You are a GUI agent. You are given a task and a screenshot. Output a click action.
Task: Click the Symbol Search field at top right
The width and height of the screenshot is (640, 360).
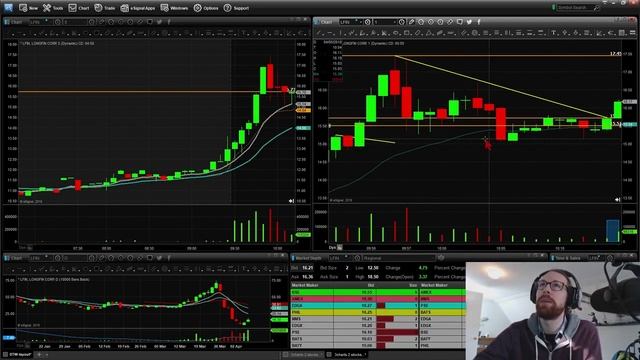578,7
